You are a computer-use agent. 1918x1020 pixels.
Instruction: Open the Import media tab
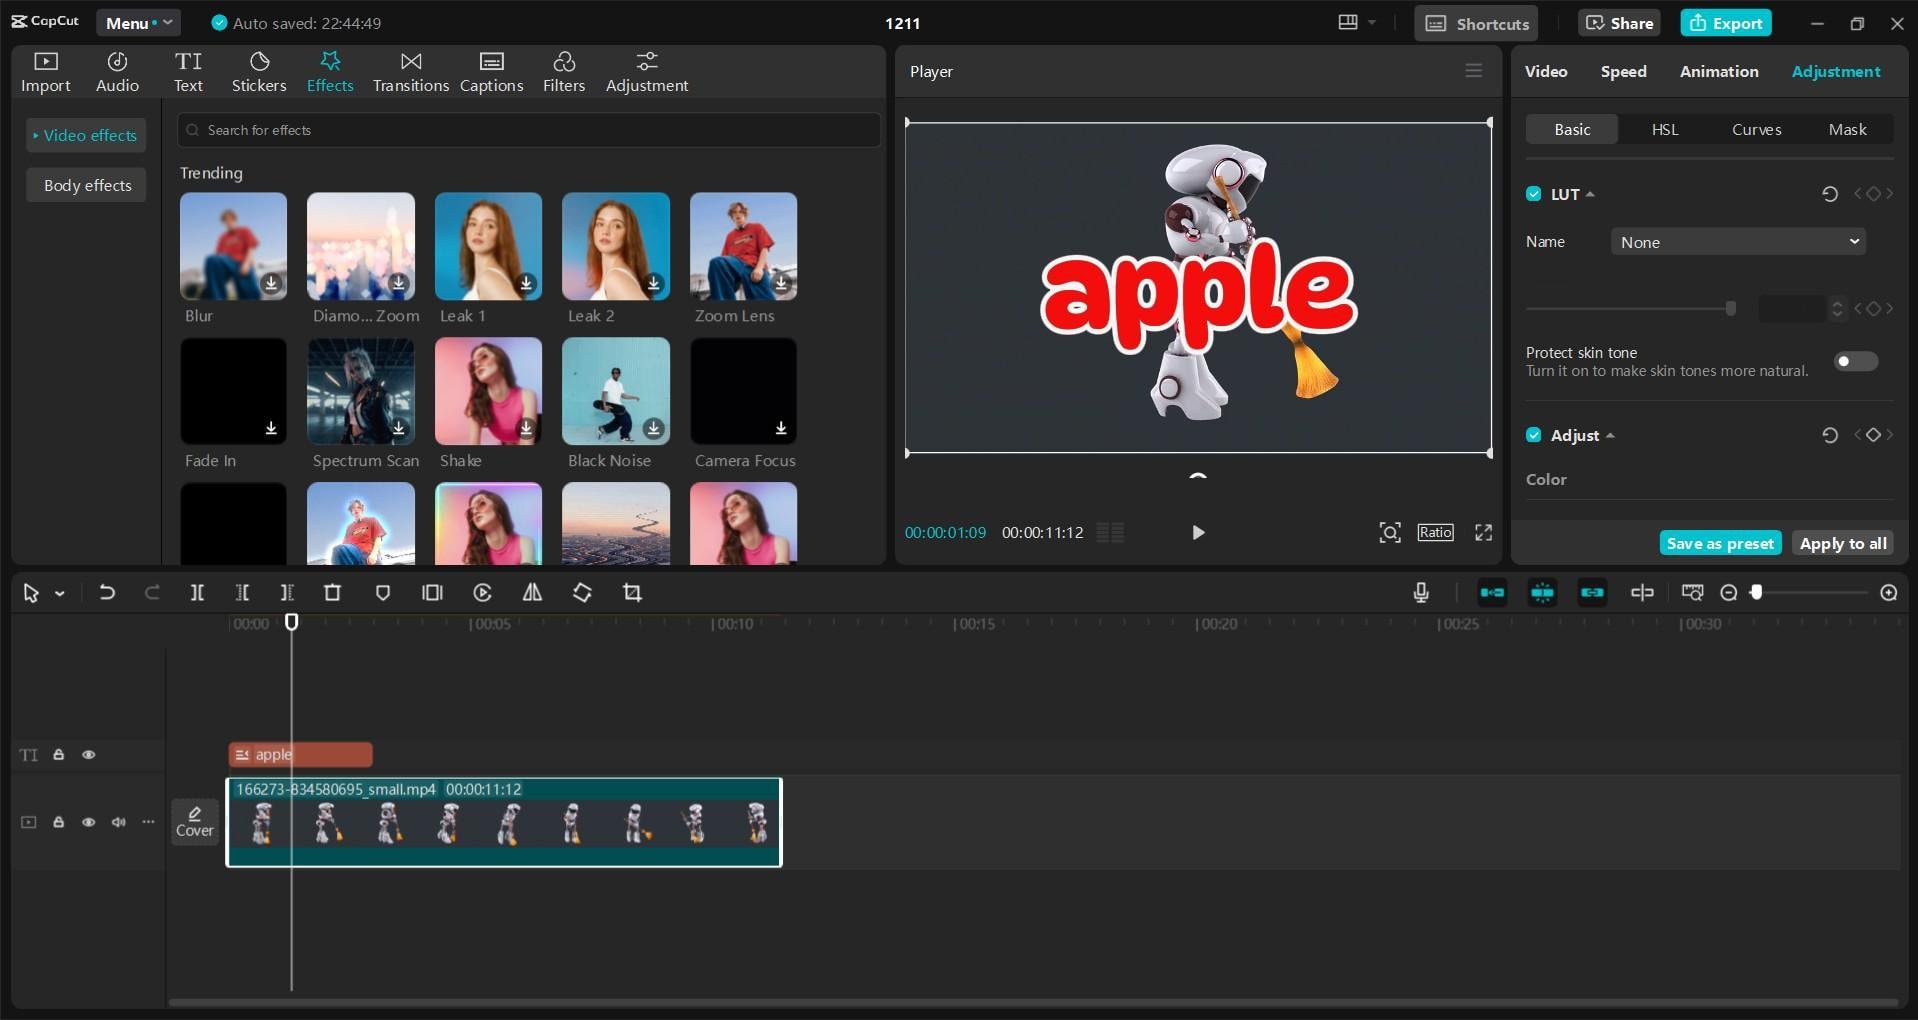[x=46, y=72]
